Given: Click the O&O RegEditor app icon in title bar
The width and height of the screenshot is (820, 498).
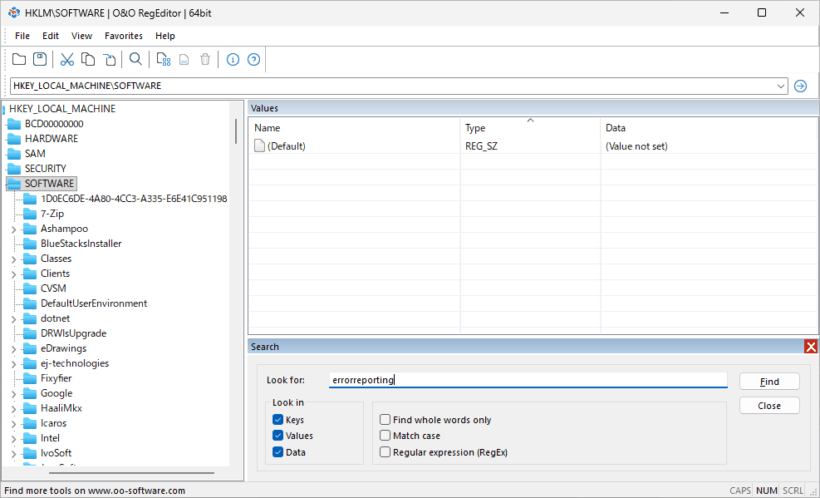Looking at the screenshot, I should point(14,13).
